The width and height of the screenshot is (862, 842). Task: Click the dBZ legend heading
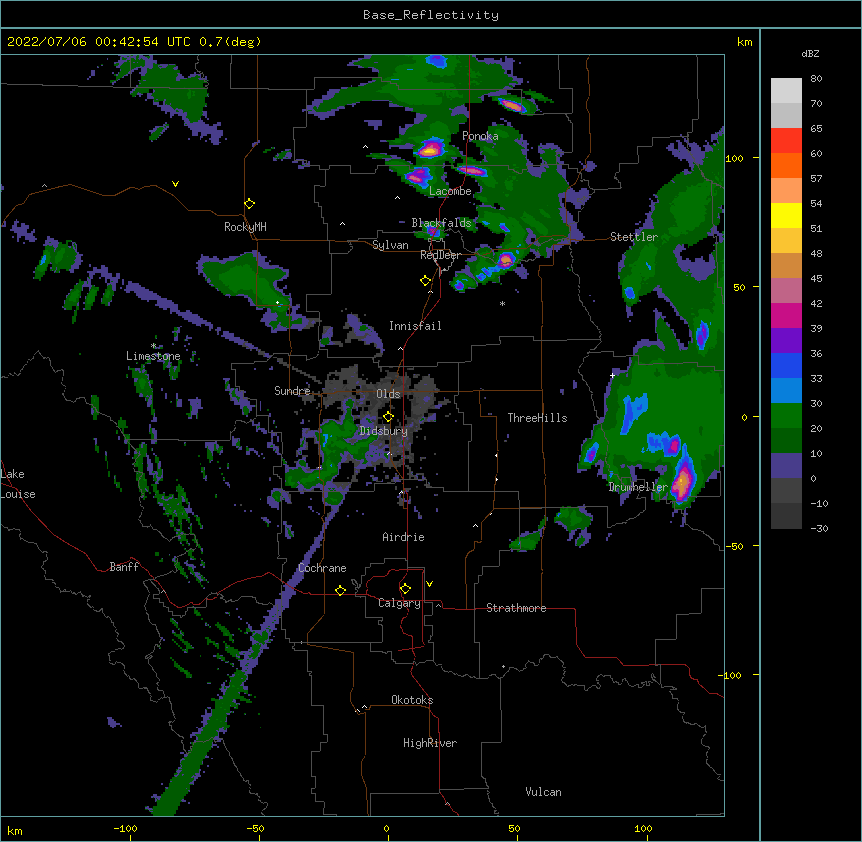(x=810, y=54)
